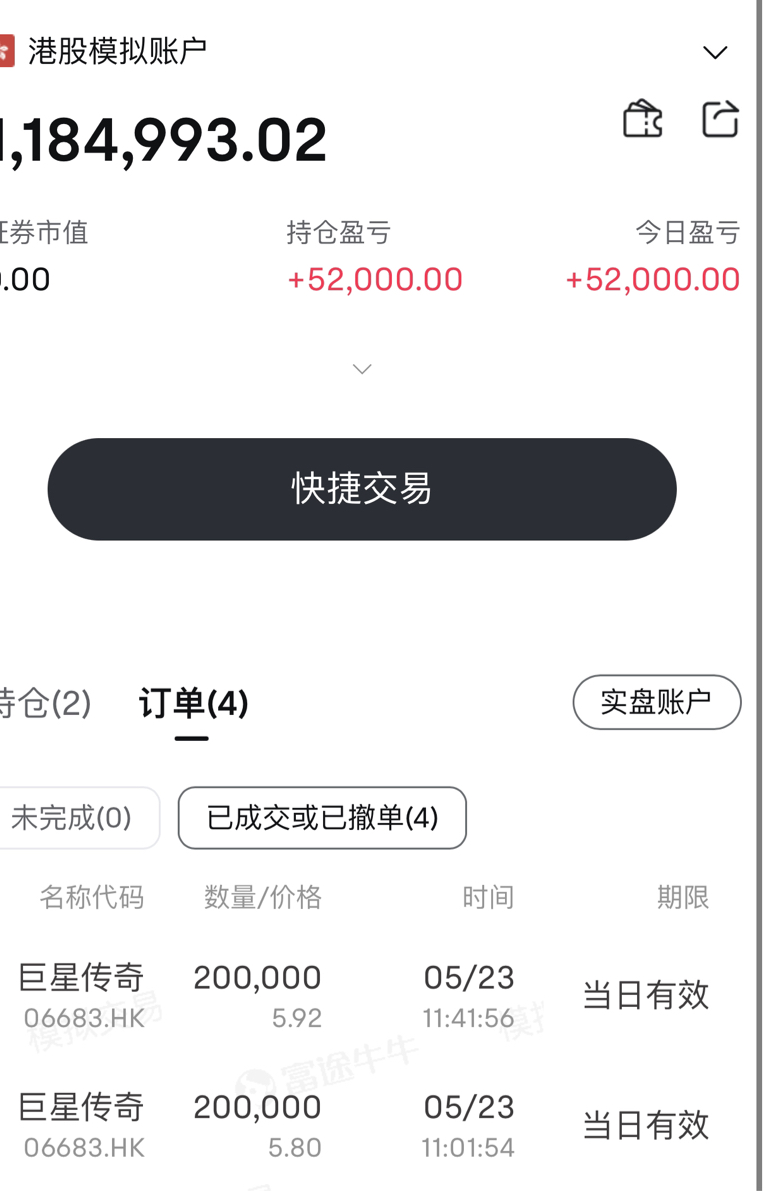
Task: Tap the red Hong Kong account logo
Action: 7,51
